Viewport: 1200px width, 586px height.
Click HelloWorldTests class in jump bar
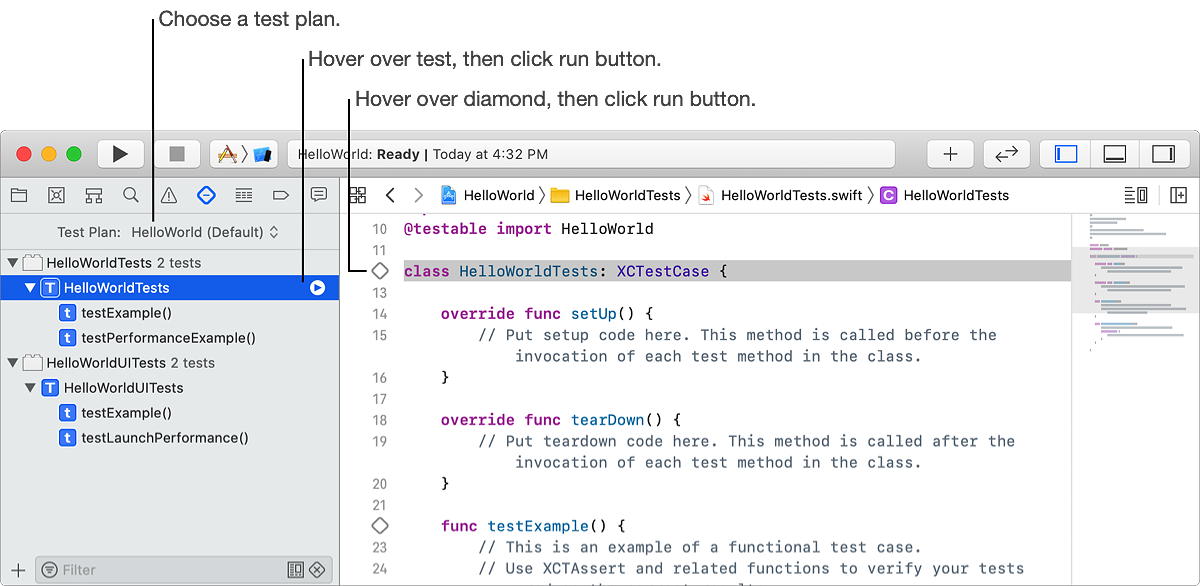(945, 195)
